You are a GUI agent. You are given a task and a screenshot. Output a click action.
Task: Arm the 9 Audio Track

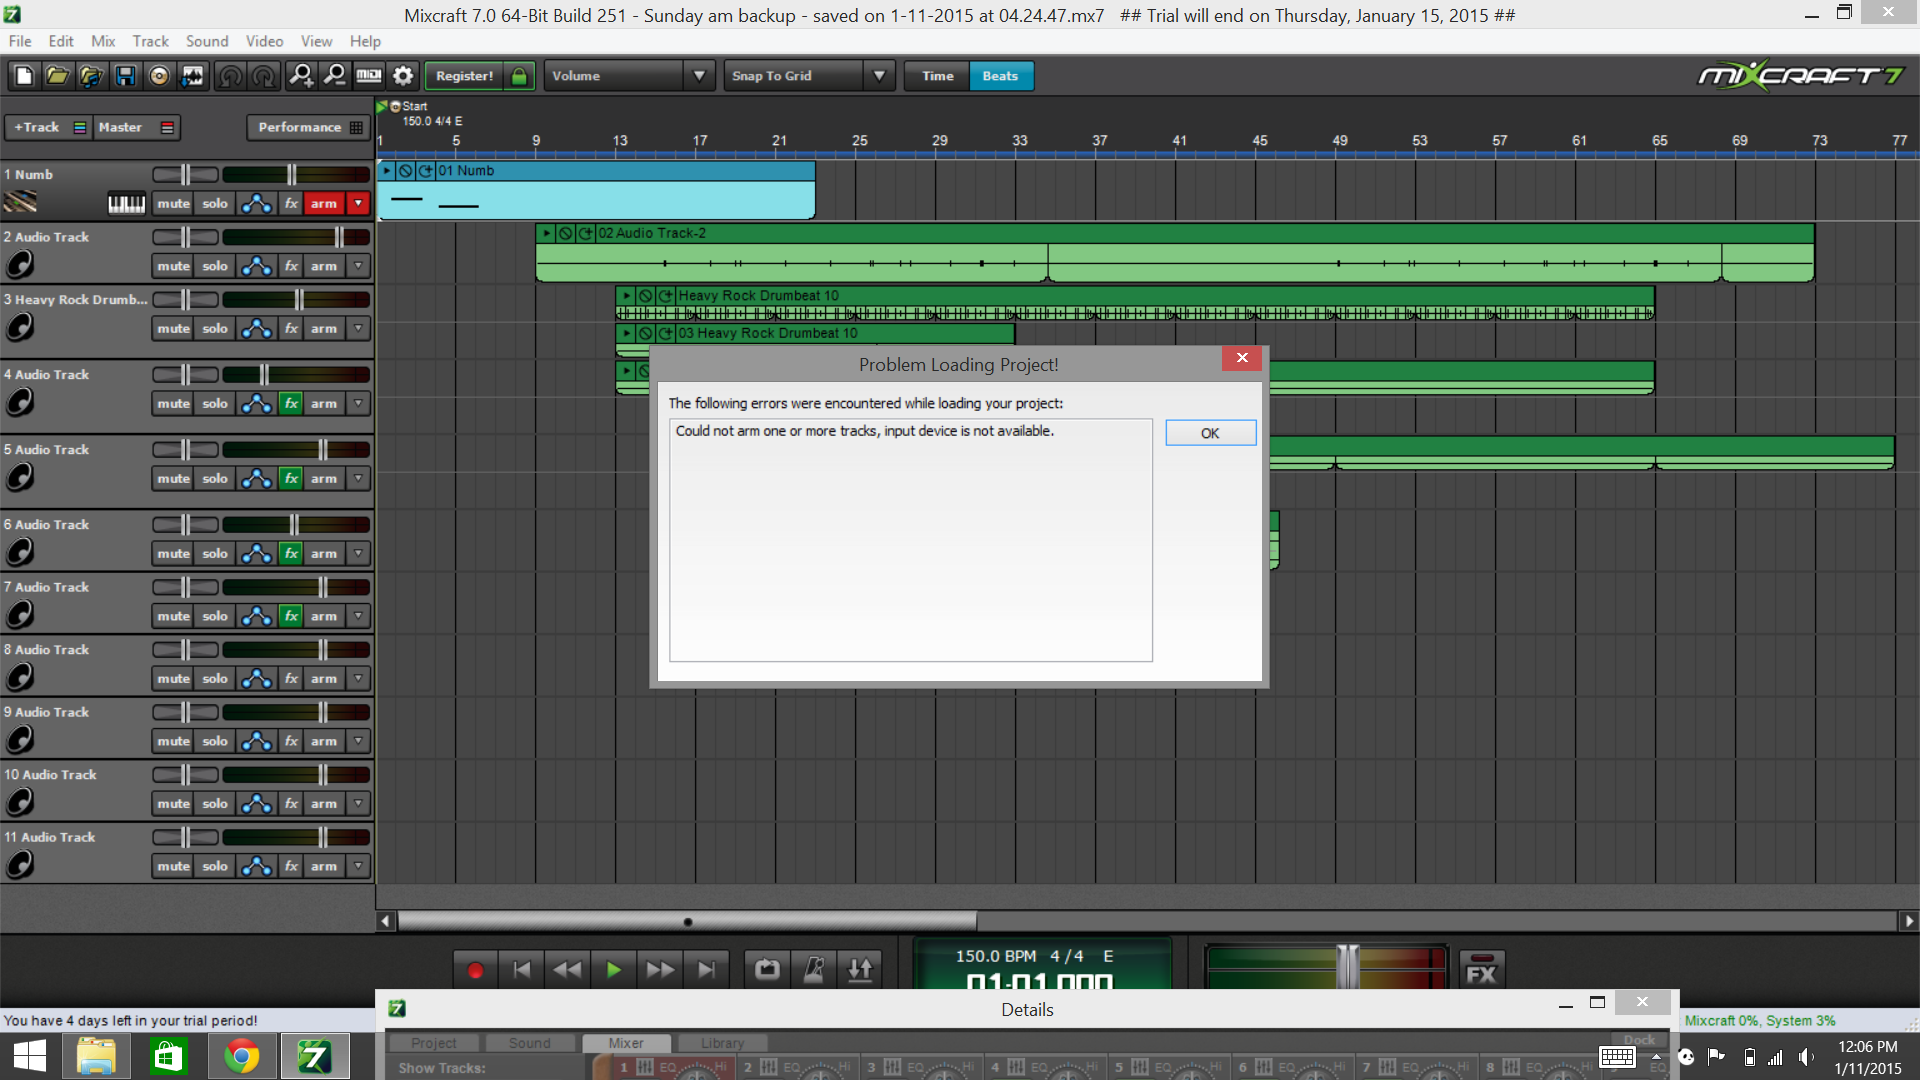(x=324, y=741)
